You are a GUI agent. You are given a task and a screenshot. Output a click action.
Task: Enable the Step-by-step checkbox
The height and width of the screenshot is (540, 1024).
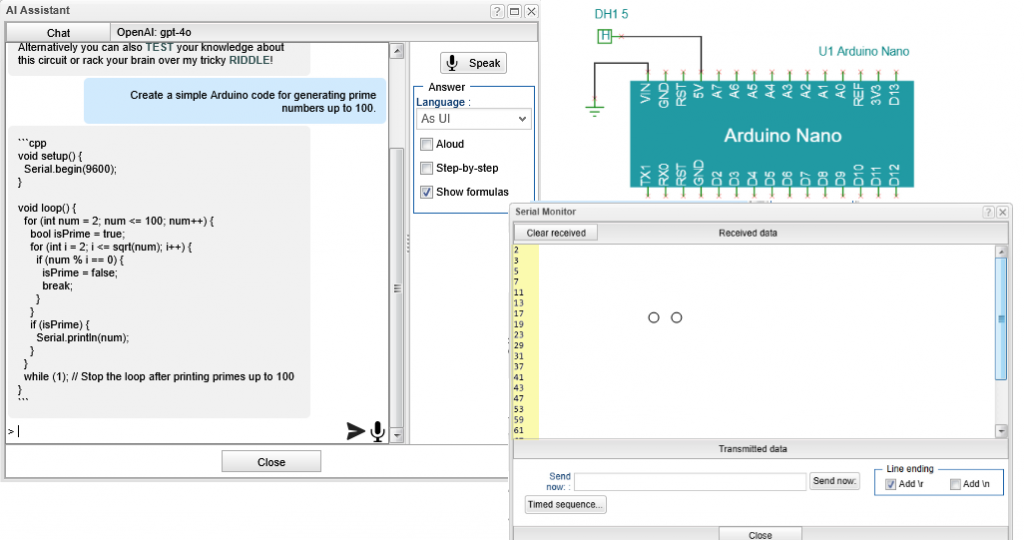point(426,168)
